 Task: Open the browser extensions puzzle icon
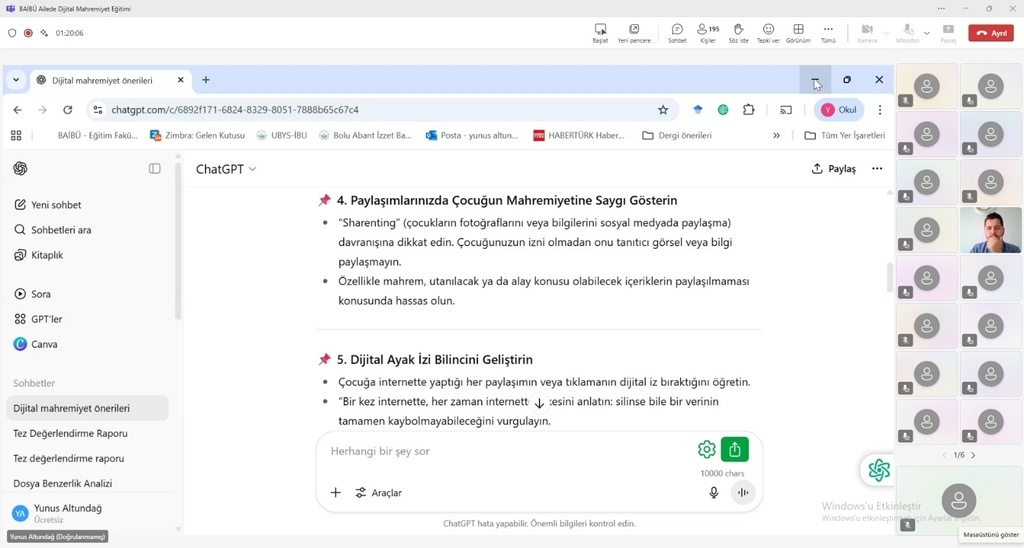[x=748, y=110]
